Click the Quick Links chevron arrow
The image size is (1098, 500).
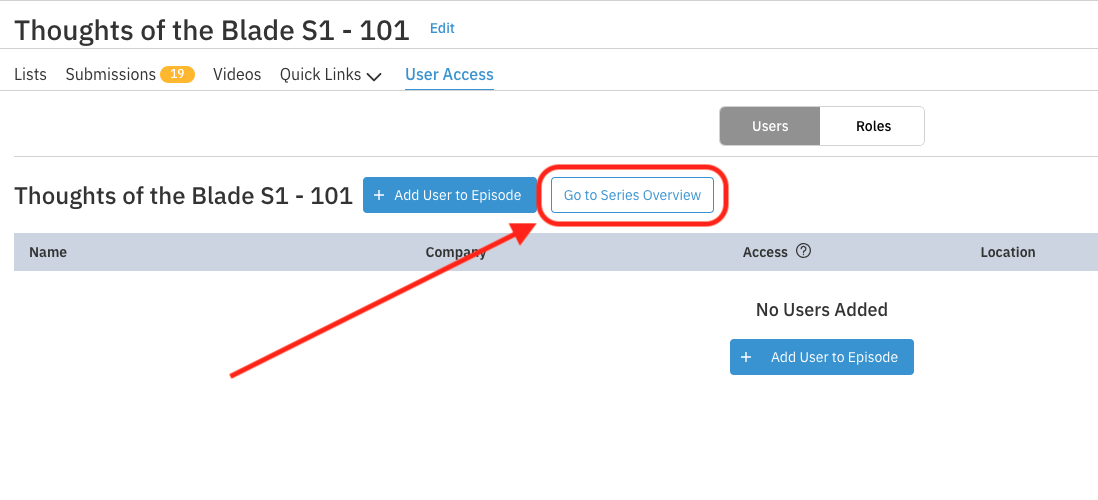374,76
